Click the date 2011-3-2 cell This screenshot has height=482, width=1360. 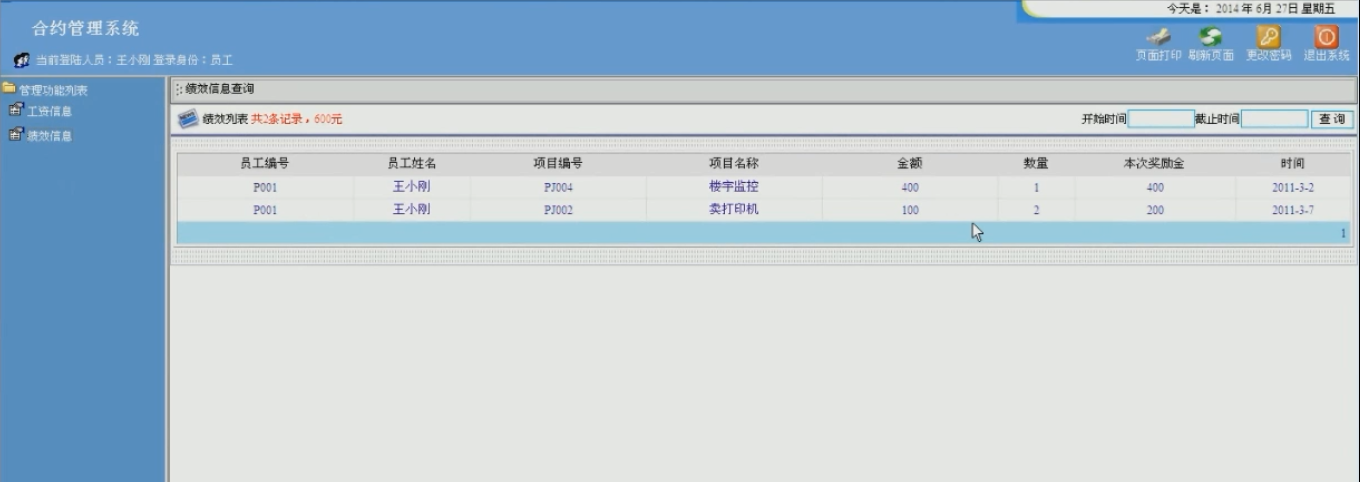coord(1292,187)
